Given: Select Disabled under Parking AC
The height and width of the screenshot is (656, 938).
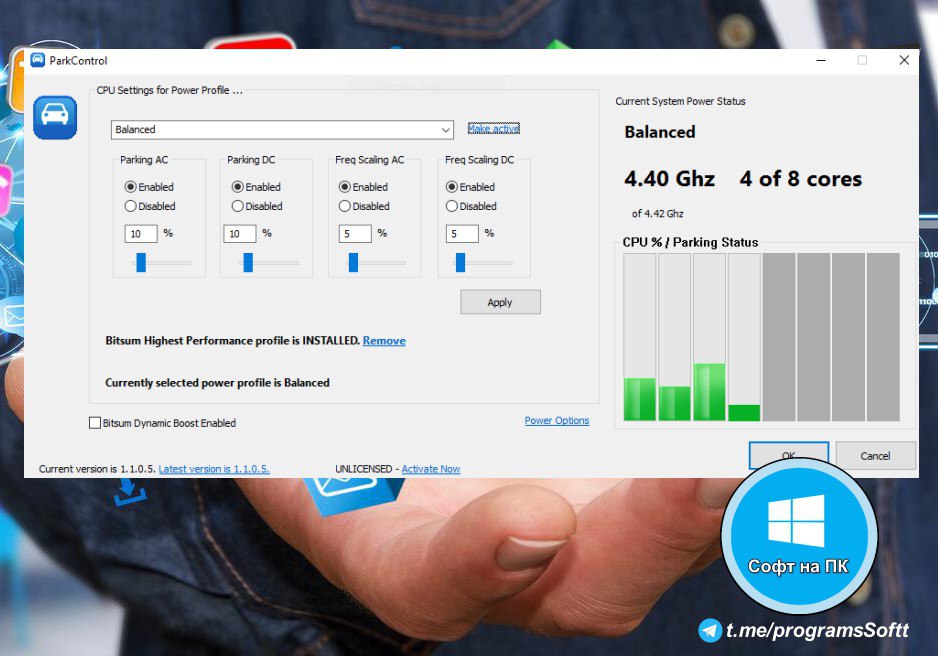Looking at the screenshot, I should pos(131,206).
